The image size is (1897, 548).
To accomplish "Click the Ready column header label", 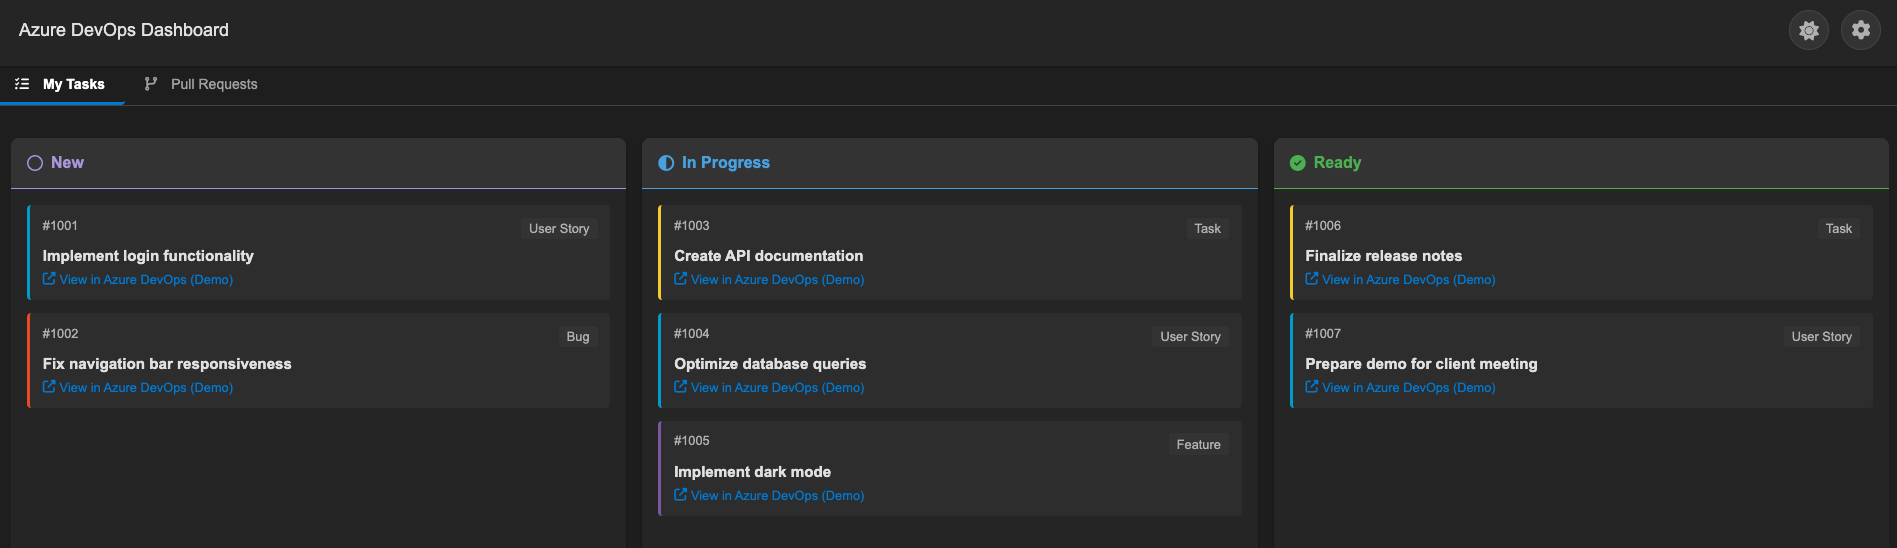I will pyautogui.click(x=1337, y=163).
